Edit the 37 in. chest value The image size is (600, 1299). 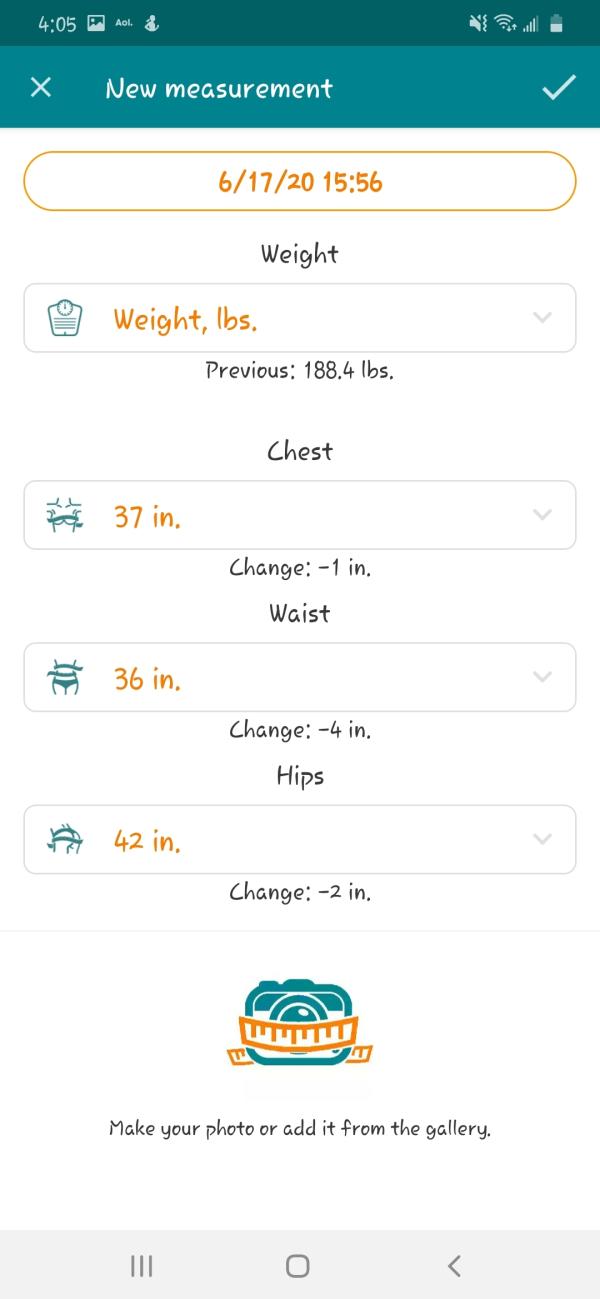tap(147, 517)
